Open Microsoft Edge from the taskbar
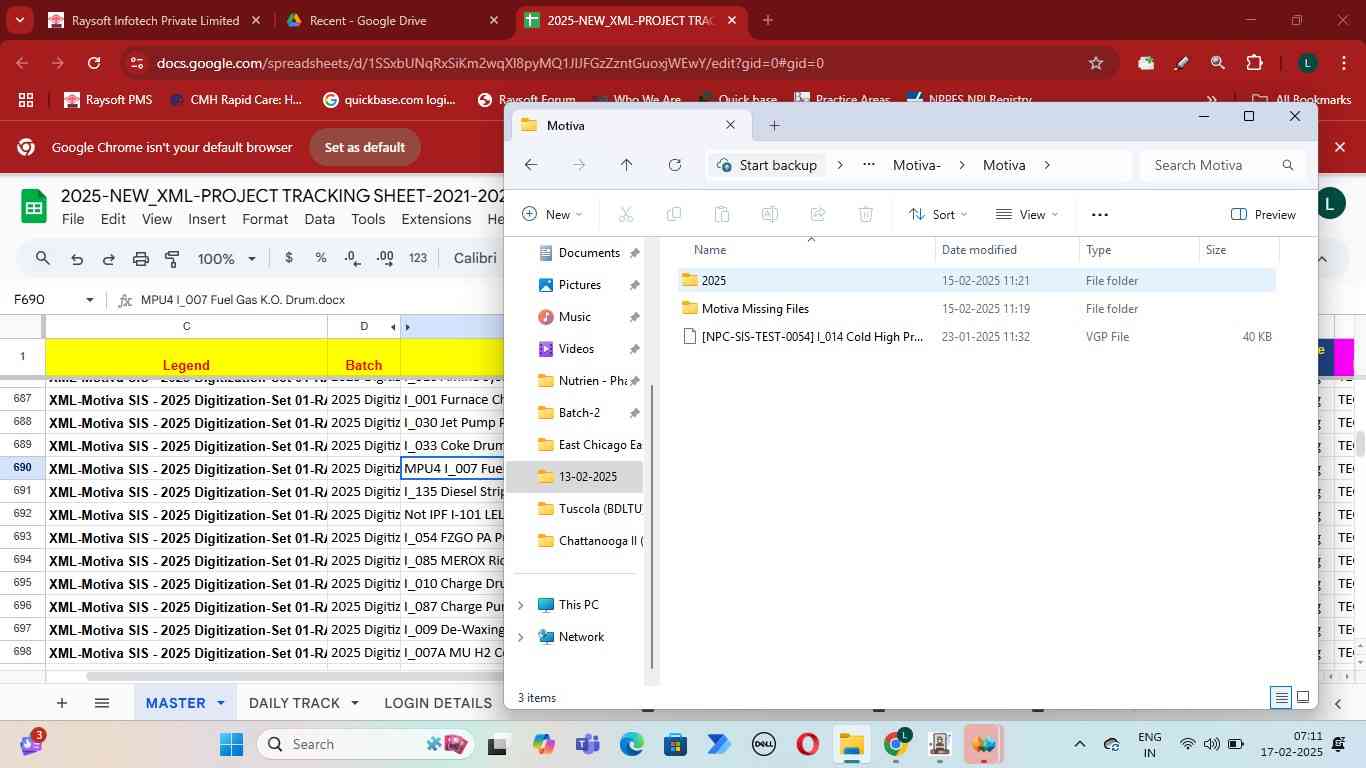 point(632,744)
